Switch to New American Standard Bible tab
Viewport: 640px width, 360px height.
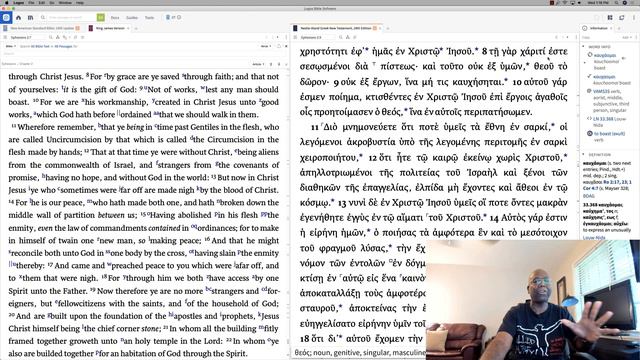[42, 28]
